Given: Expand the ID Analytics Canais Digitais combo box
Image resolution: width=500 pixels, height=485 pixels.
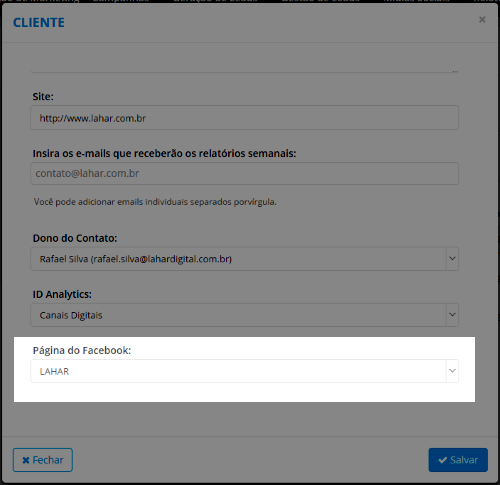Looking at the screenshot, I should point(245,315).
